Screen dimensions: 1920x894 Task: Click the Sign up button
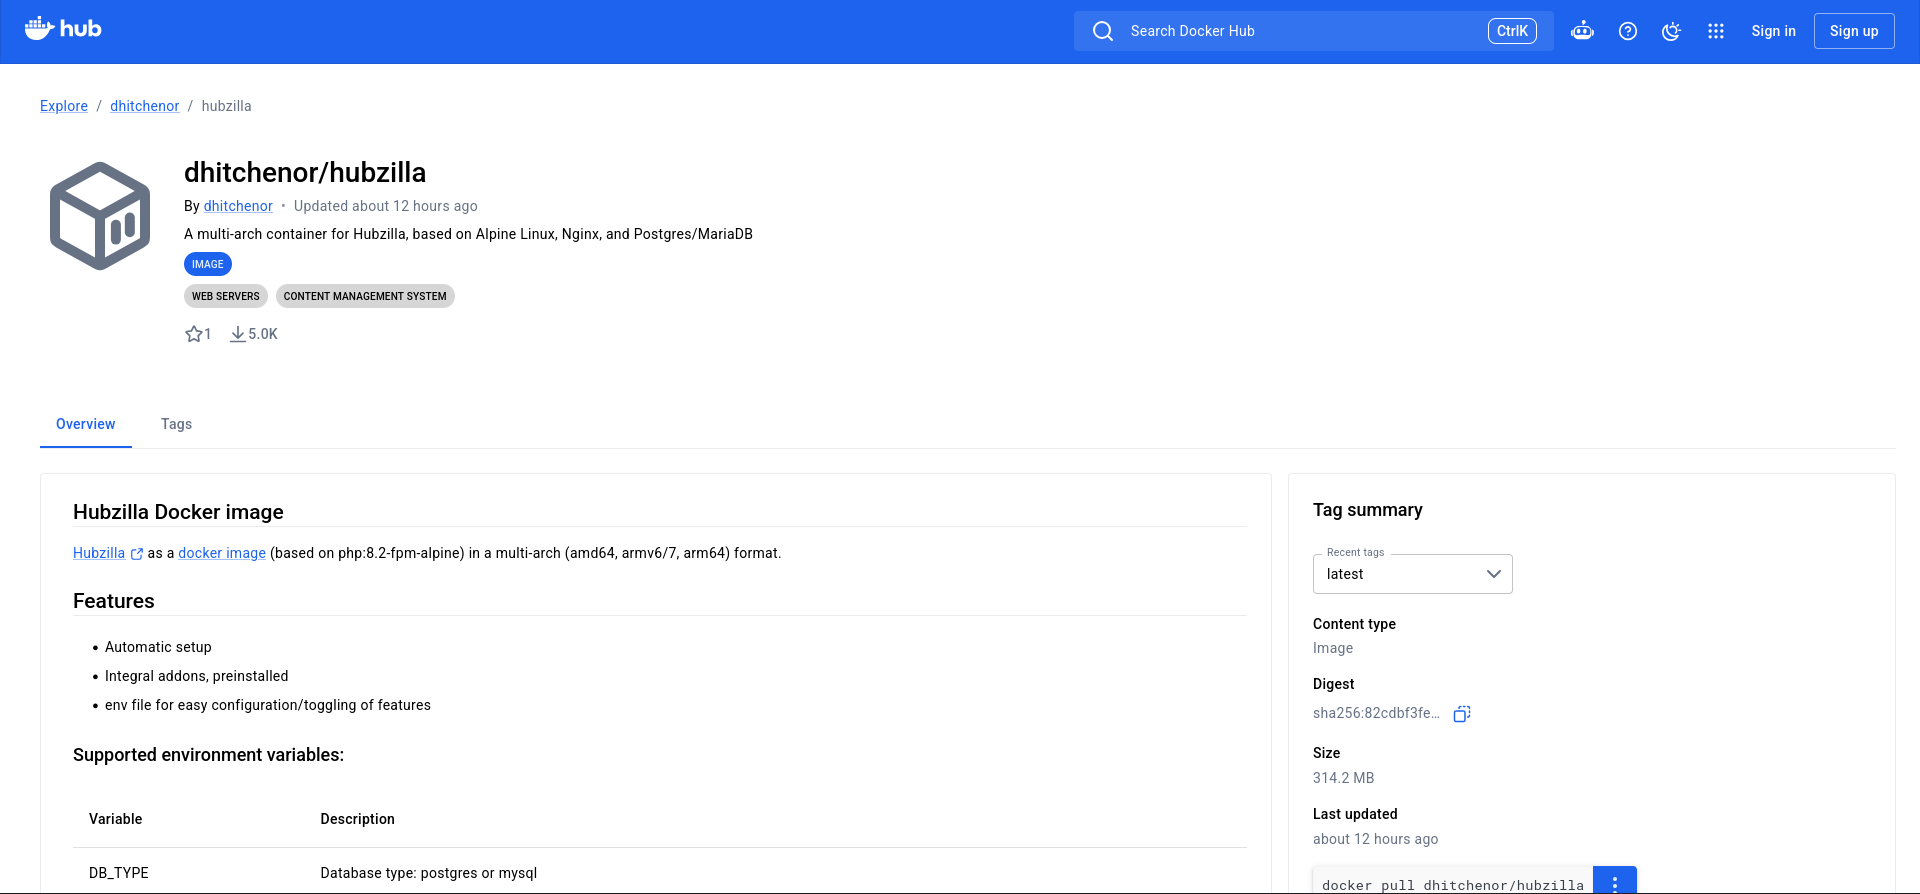(x=1854, y=31)
